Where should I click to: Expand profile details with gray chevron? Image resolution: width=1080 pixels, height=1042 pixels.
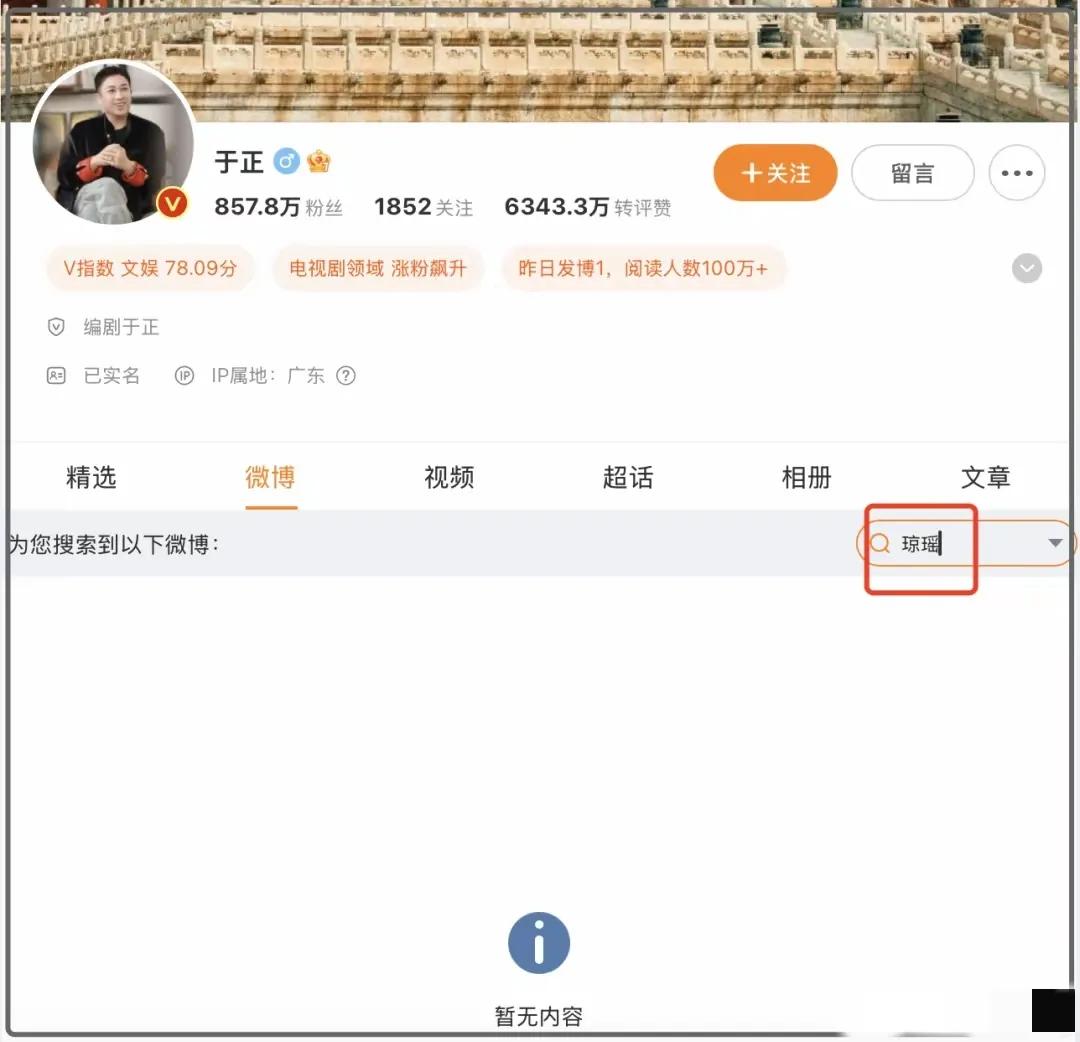(1026, 268)
